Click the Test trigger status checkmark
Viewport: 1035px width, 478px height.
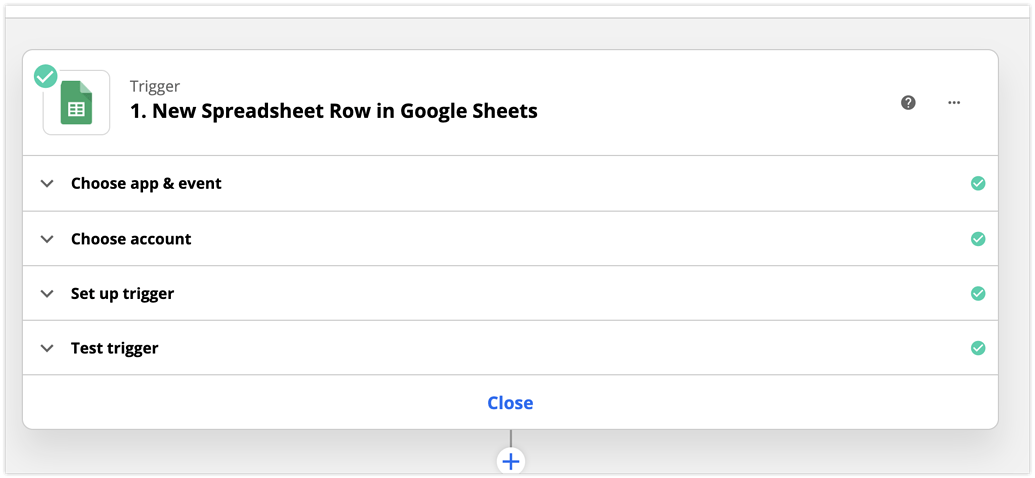click(x=978, y=348)
